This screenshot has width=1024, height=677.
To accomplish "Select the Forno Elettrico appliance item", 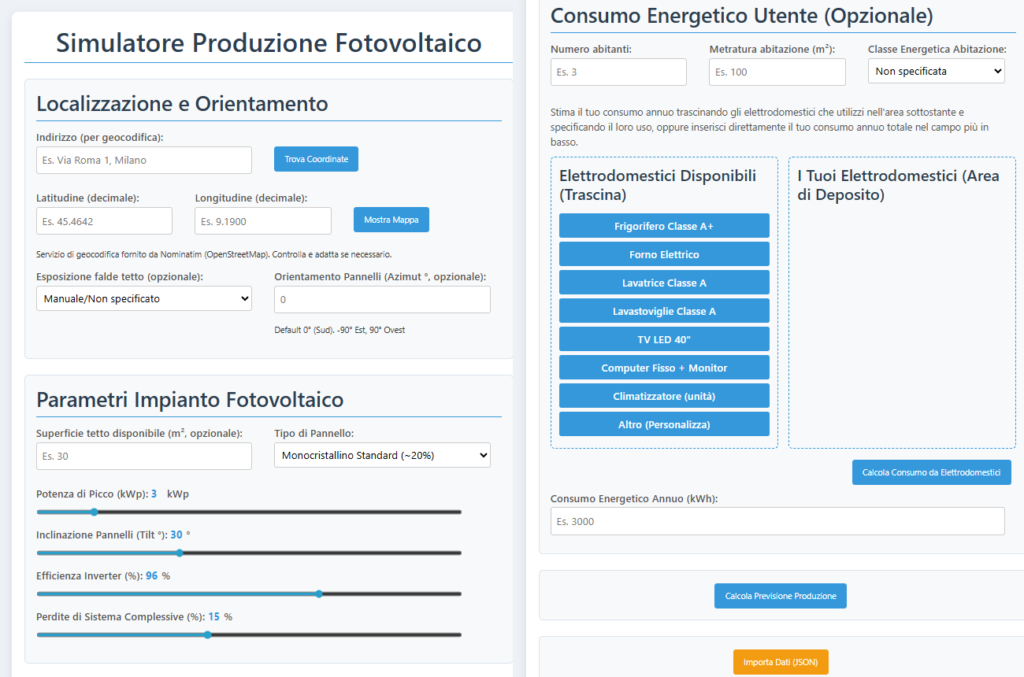I will coord(664,254).
